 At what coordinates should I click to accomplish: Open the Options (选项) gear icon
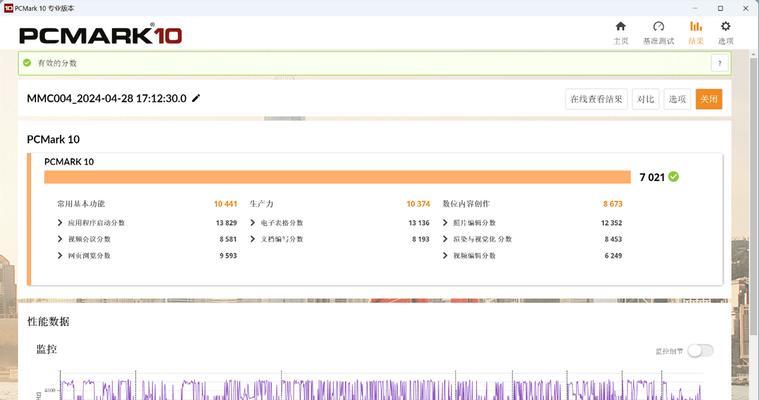tap(726, 26)
